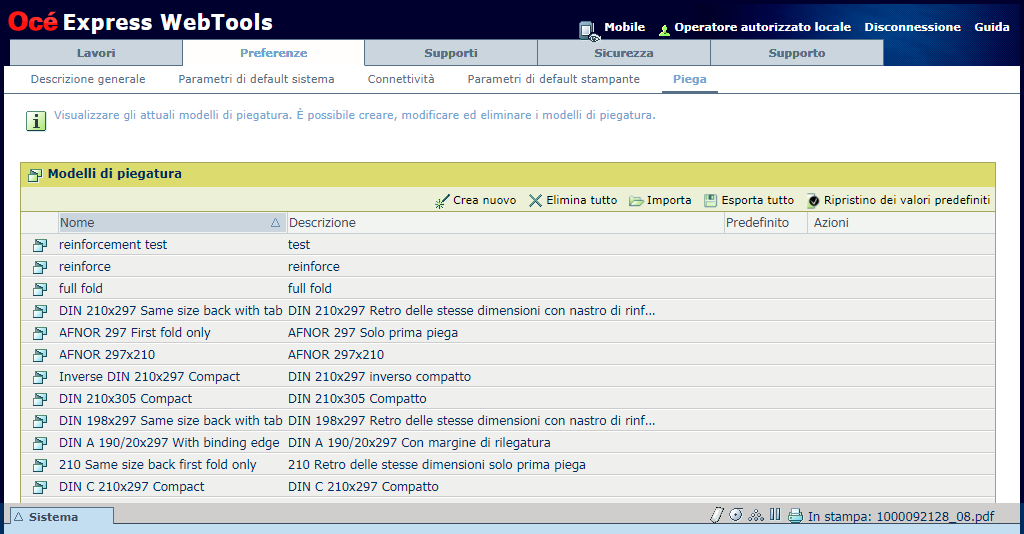Select the Piega sub-tab
Viewport: 1024px width, 534px height.
tap(690, 79)
